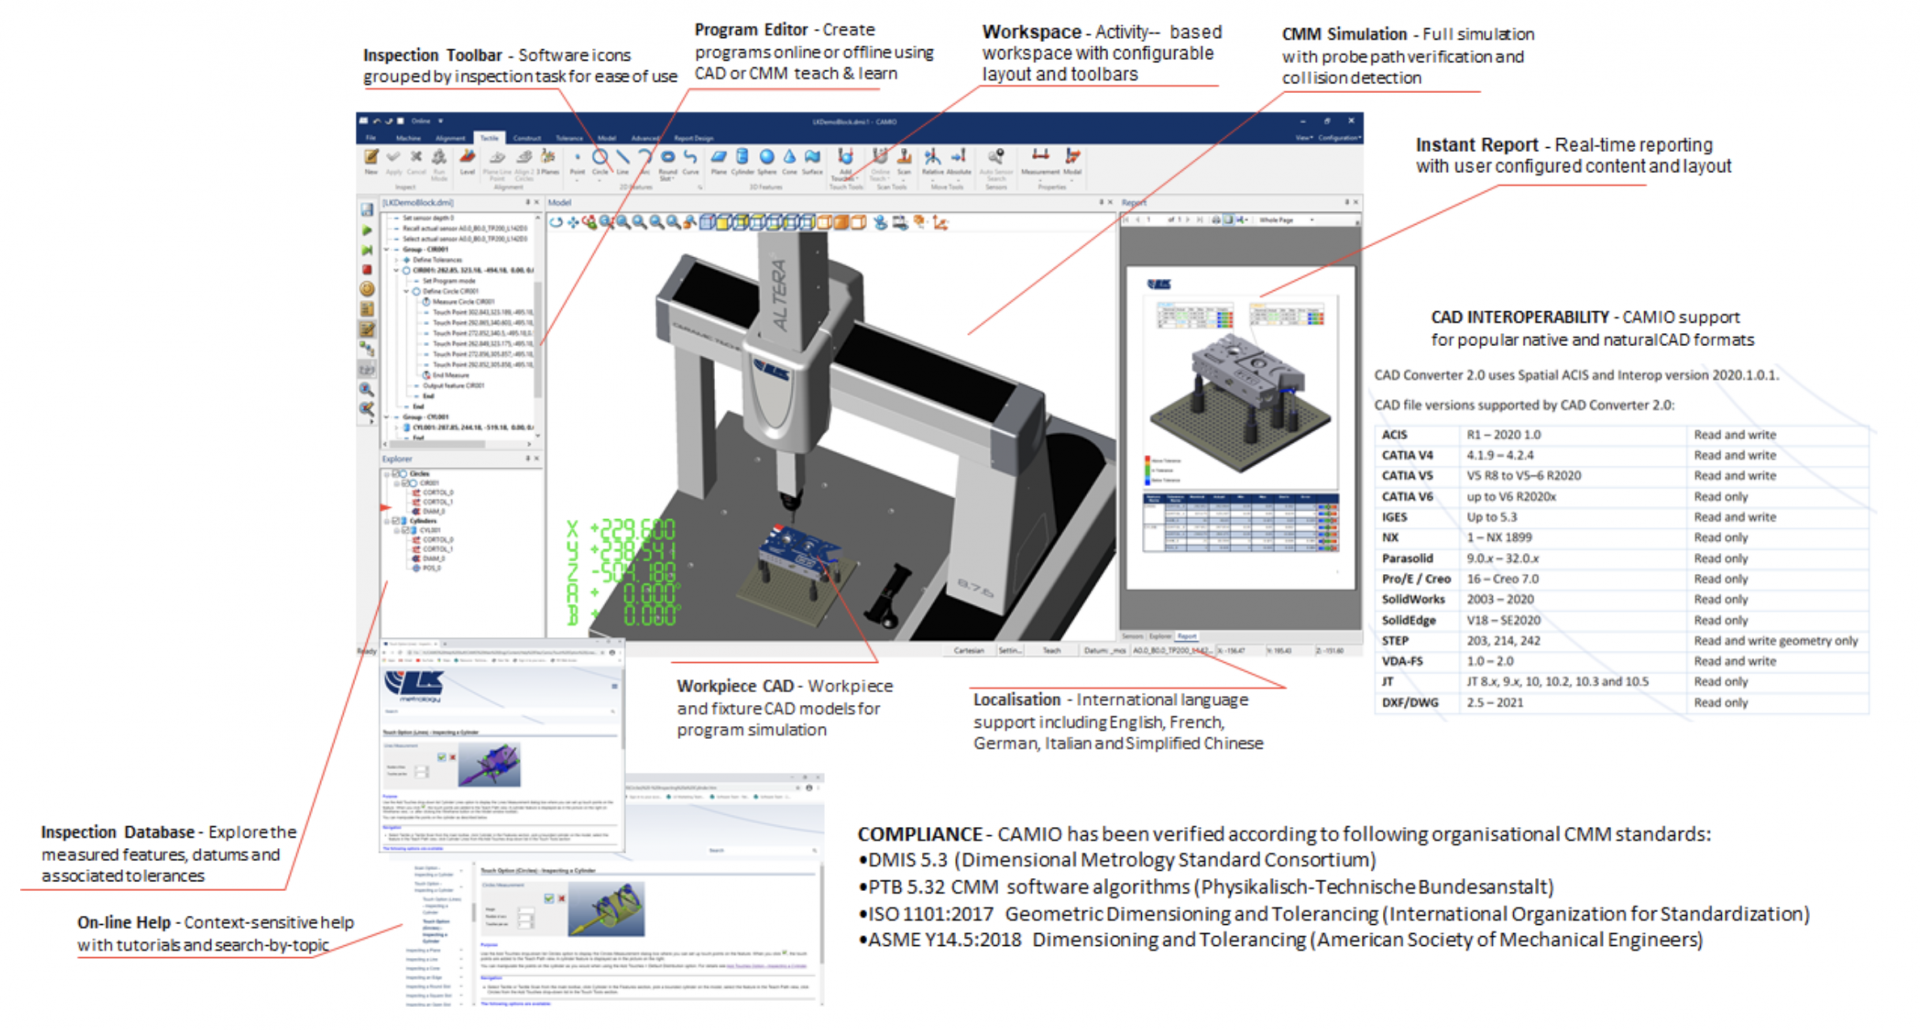Collapse the Group - CIR001 tree node
Screen dimensions: 1920x1030
tap(387, 249)
